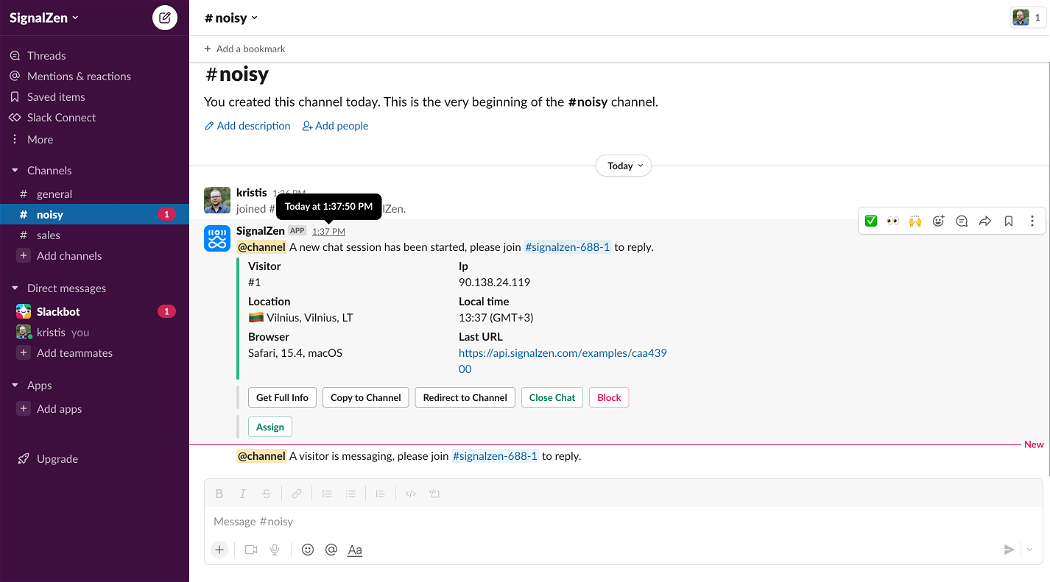Click Add apps plus icon
This screenshot has height=582, width=1050.
[x=23, y=409]
